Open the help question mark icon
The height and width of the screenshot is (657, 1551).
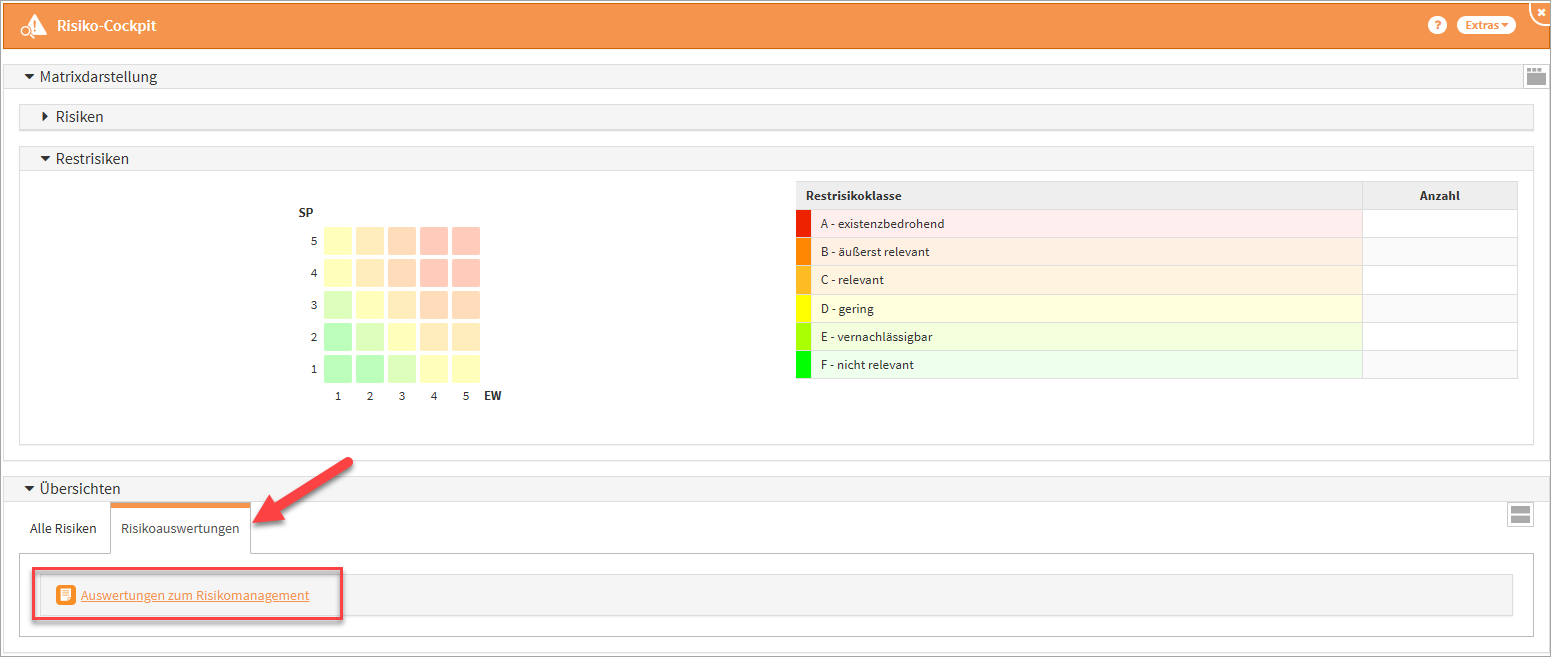(1437, 25)
